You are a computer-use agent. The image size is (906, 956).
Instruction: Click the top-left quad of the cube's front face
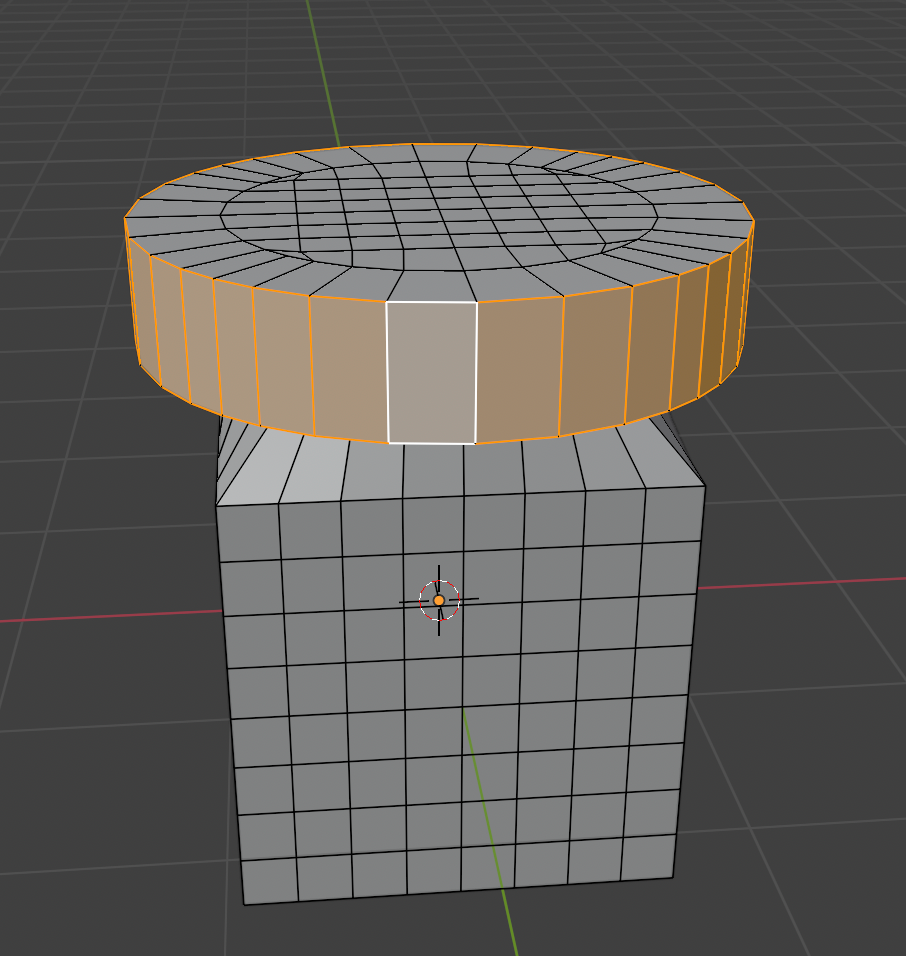coord(248,533)
